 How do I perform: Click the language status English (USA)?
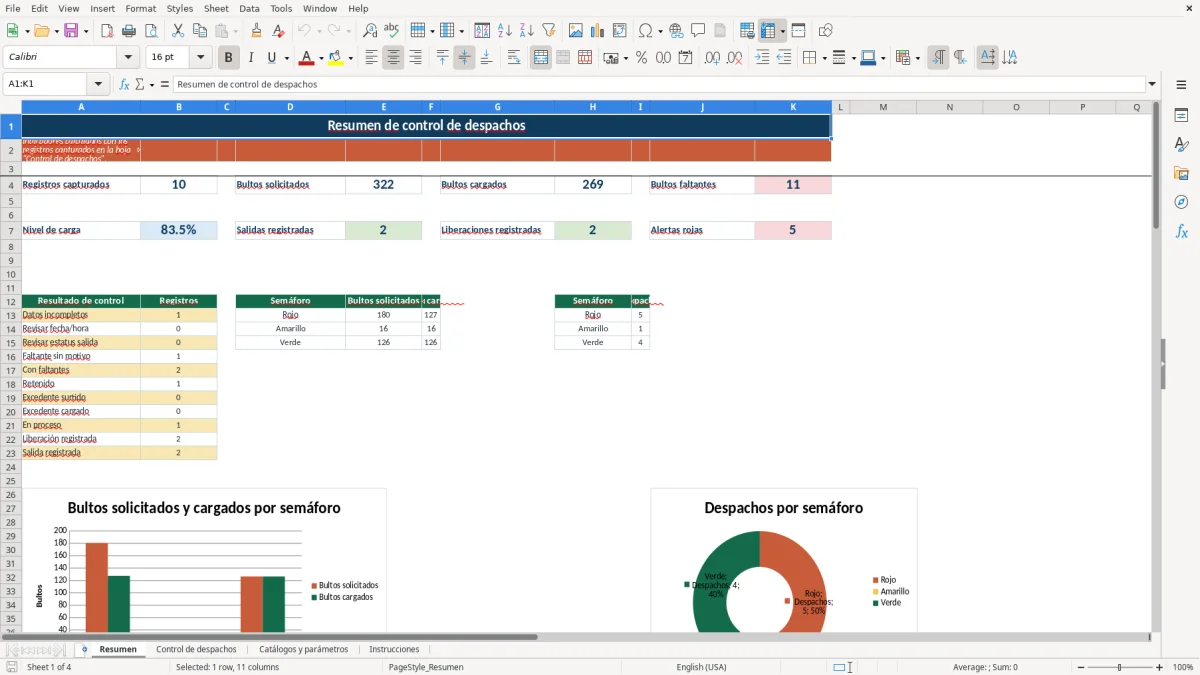[701, 667]
